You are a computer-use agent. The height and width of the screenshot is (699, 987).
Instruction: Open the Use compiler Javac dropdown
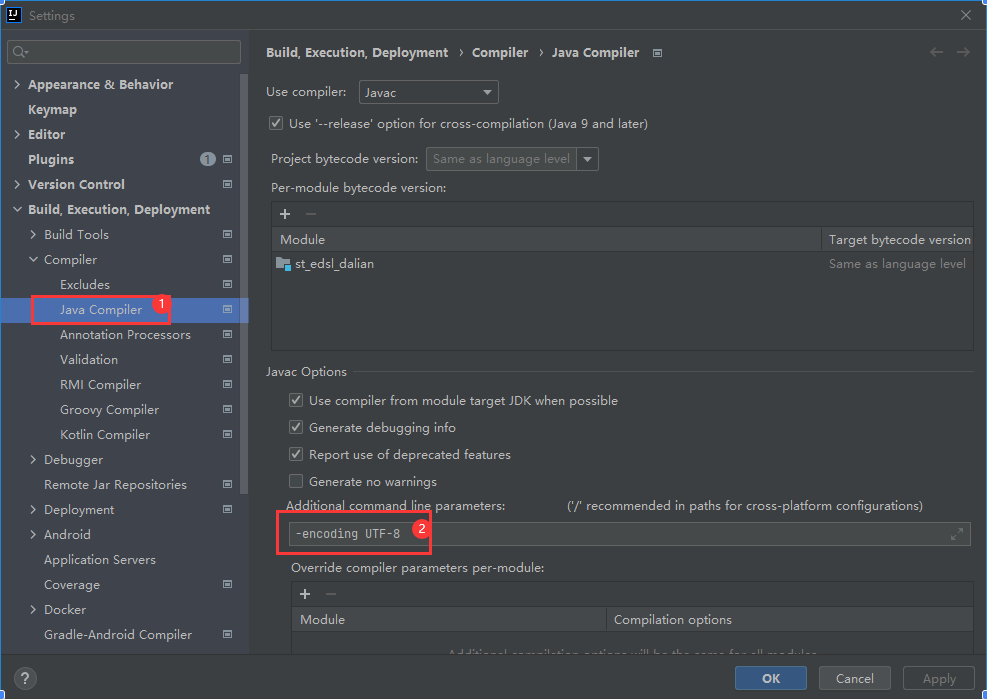[x=428, y=93]
